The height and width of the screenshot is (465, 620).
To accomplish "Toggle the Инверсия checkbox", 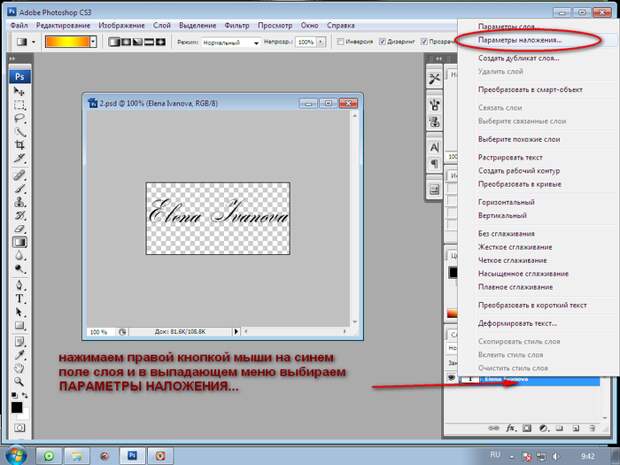I will tap(340, 42).
